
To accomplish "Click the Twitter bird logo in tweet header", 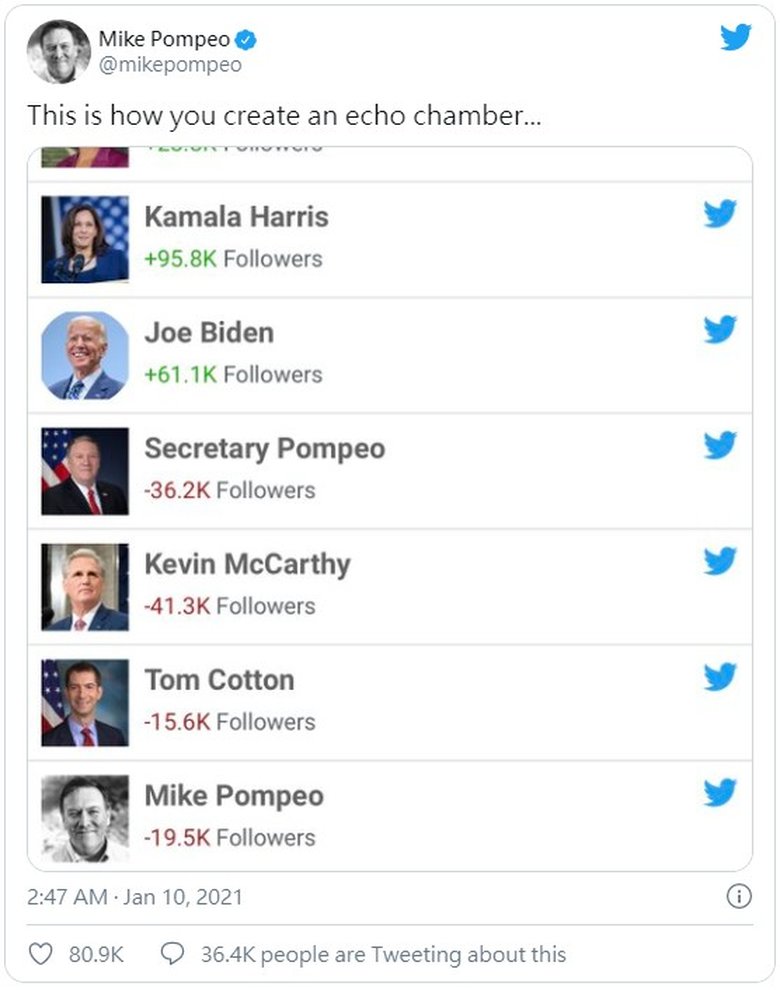I will pyautogui.click(x=736, y=38).
